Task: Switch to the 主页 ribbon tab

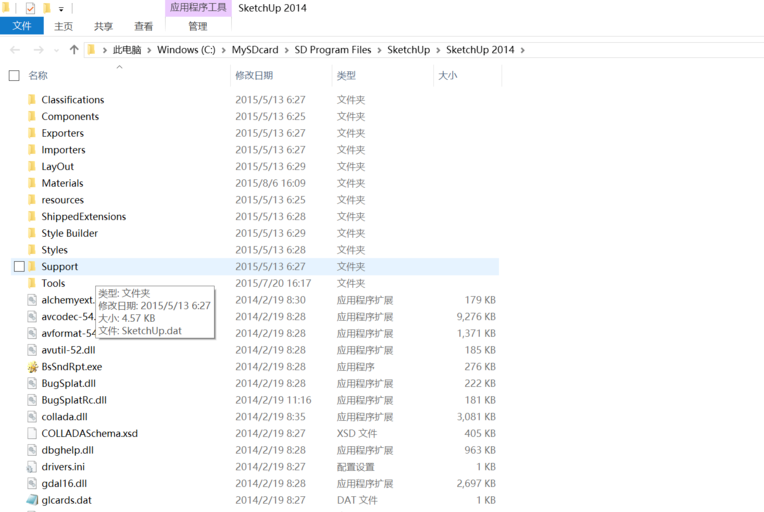Action: pyautogui.click(x=63, y=26)
